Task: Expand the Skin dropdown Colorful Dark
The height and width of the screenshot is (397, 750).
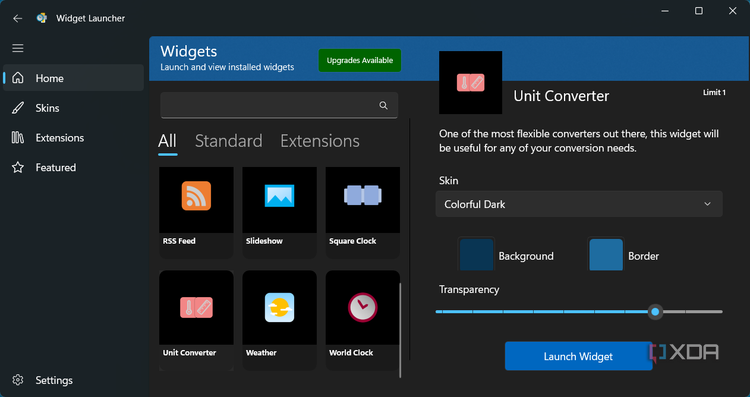Action: tap(579, 204)
